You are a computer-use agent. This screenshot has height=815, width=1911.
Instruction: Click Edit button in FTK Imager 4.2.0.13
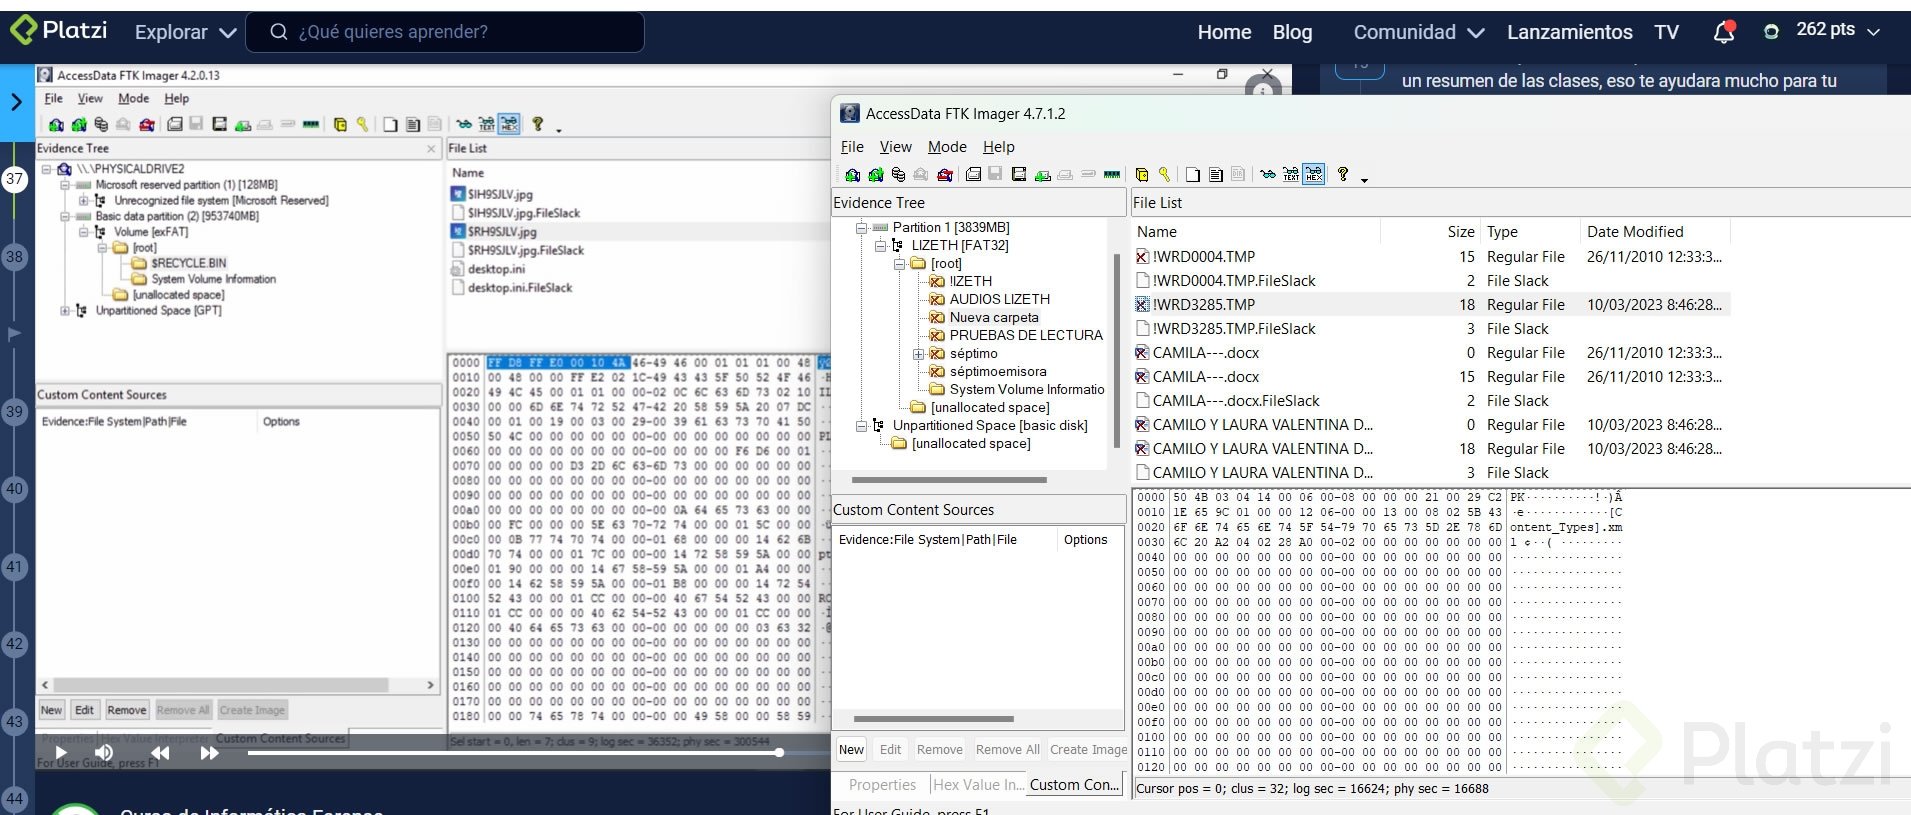click(84, 710)
